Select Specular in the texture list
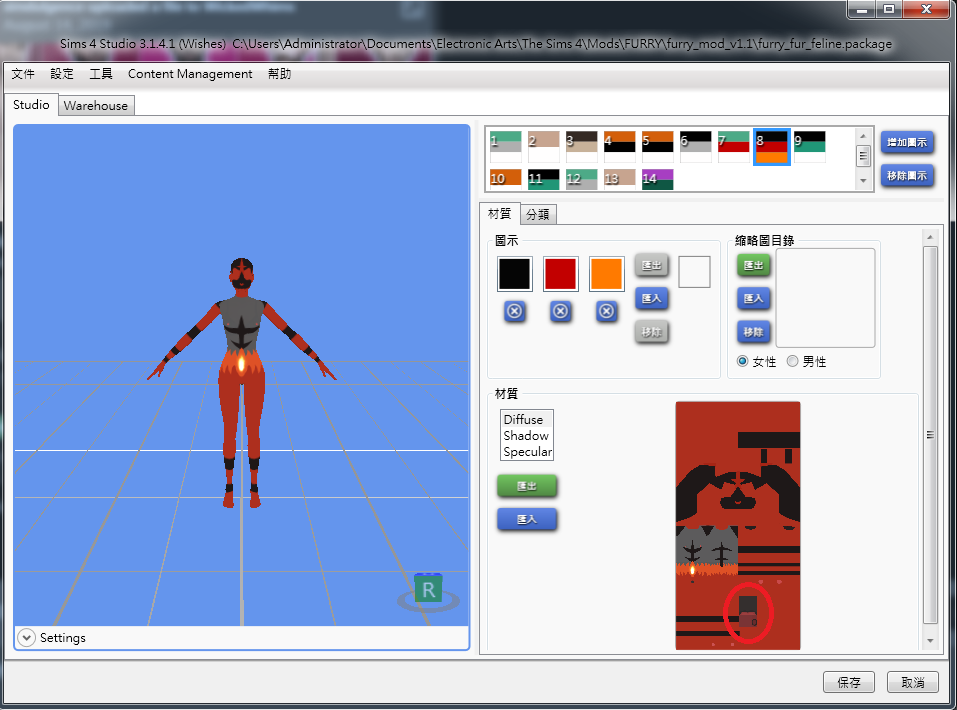The height and width of the screenshot is (710, 957). [526, 452]
